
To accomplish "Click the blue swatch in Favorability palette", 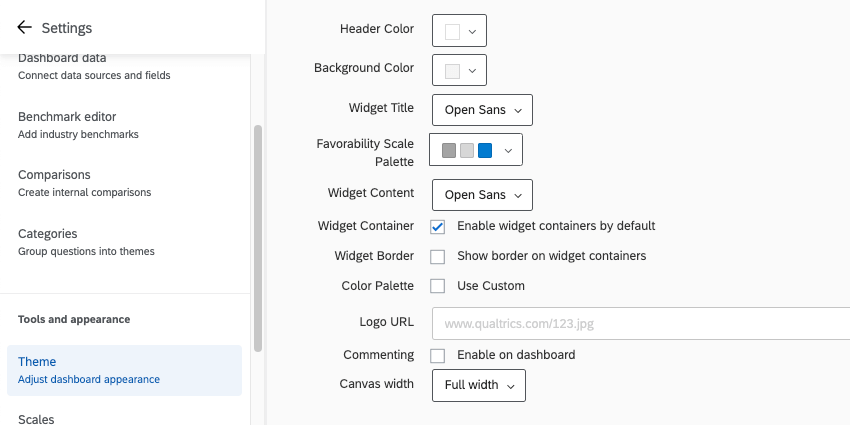I will pos(485,150).
